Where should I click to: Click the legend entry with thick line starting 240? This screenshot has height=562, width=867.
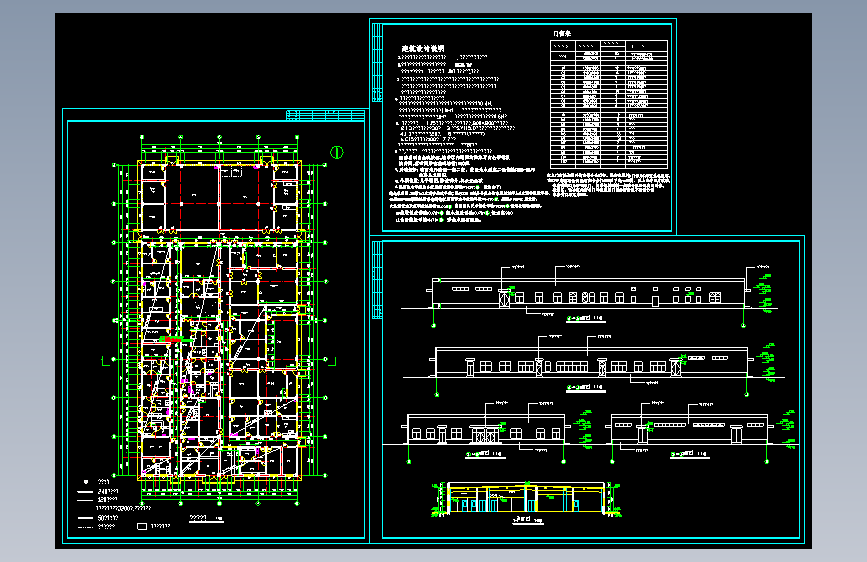pyautogui.click(x=98, y=491)
